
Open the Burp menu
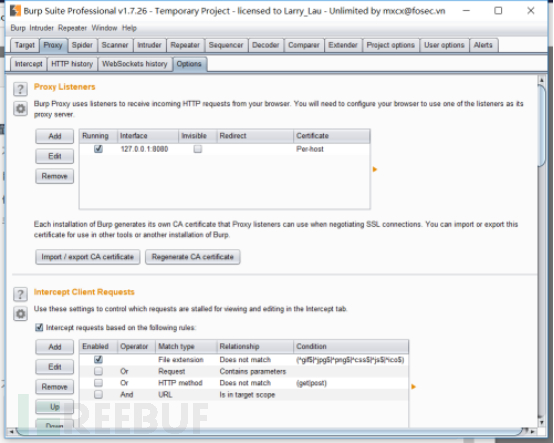[18, 28]
